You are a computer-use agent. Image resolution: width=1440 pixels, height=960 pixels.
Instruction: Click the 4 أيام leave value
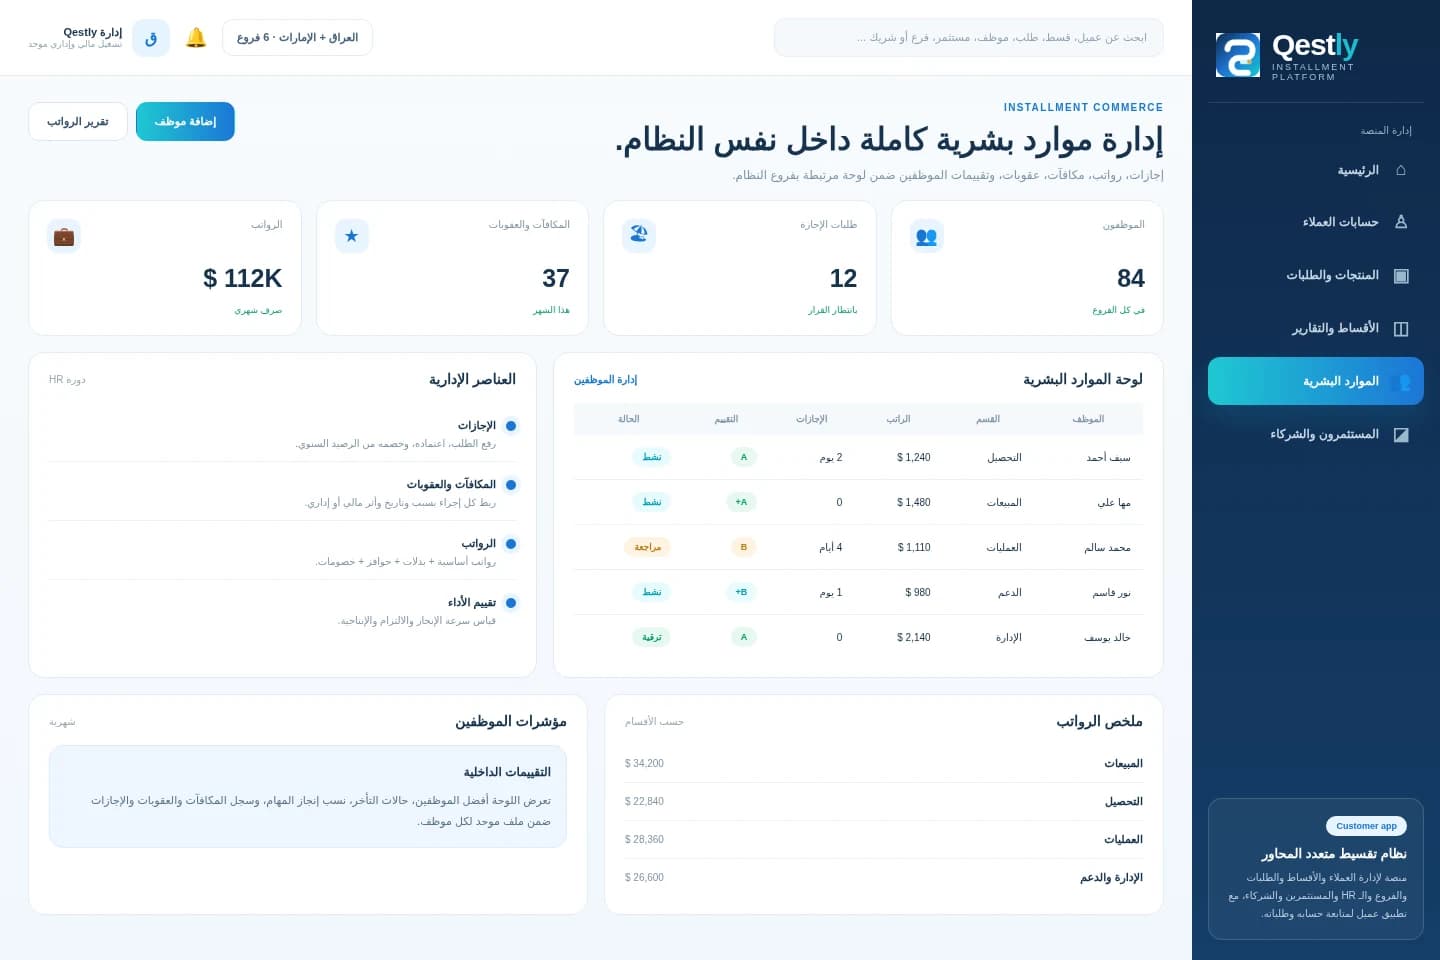tap(831, 547)
